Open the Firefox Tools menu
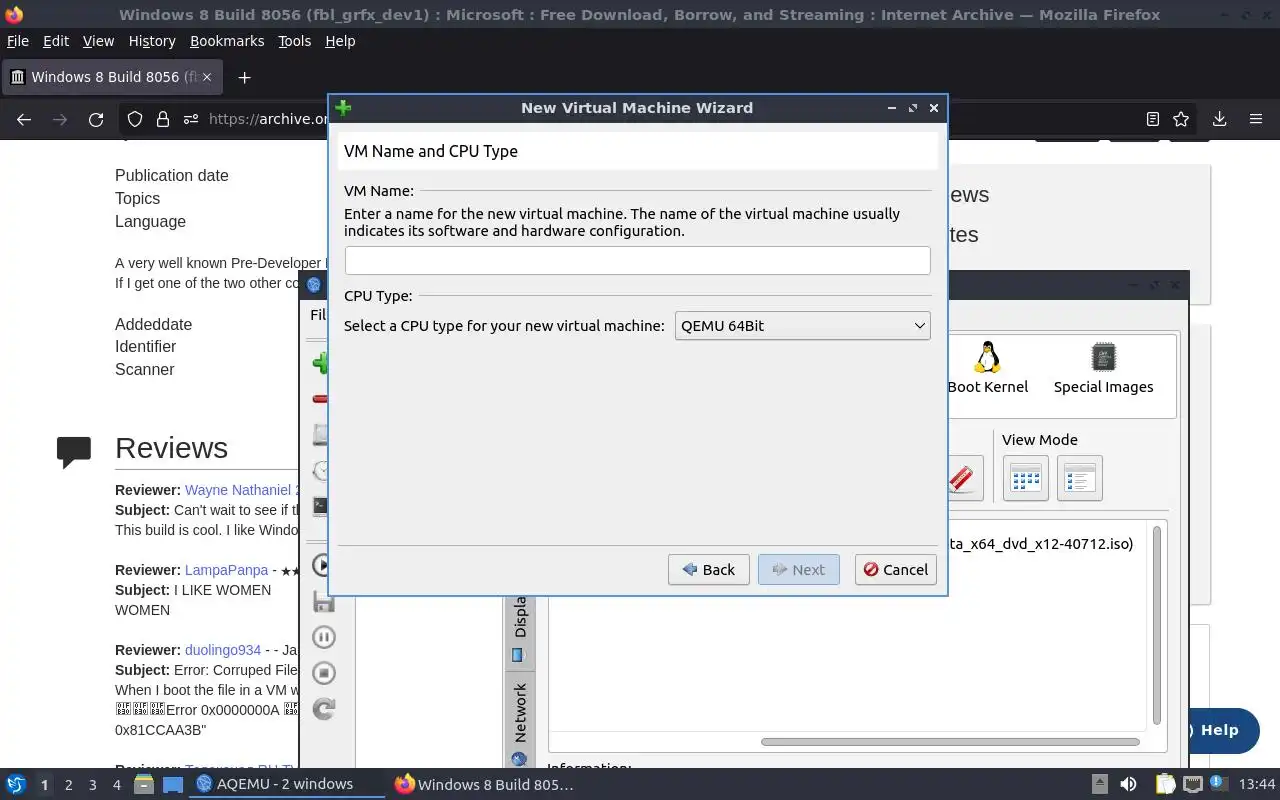 click(x=295, y=41)
